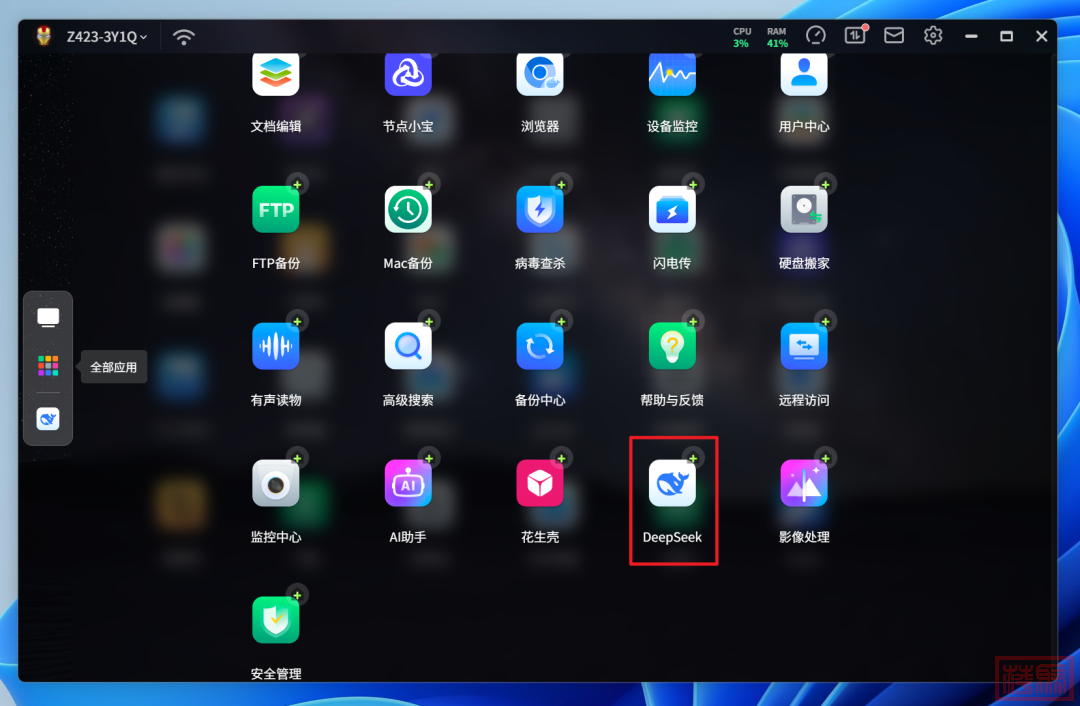Open the 安全管理 security management app
Viewport: 1080px width, 706px height.
click(276, 620)
